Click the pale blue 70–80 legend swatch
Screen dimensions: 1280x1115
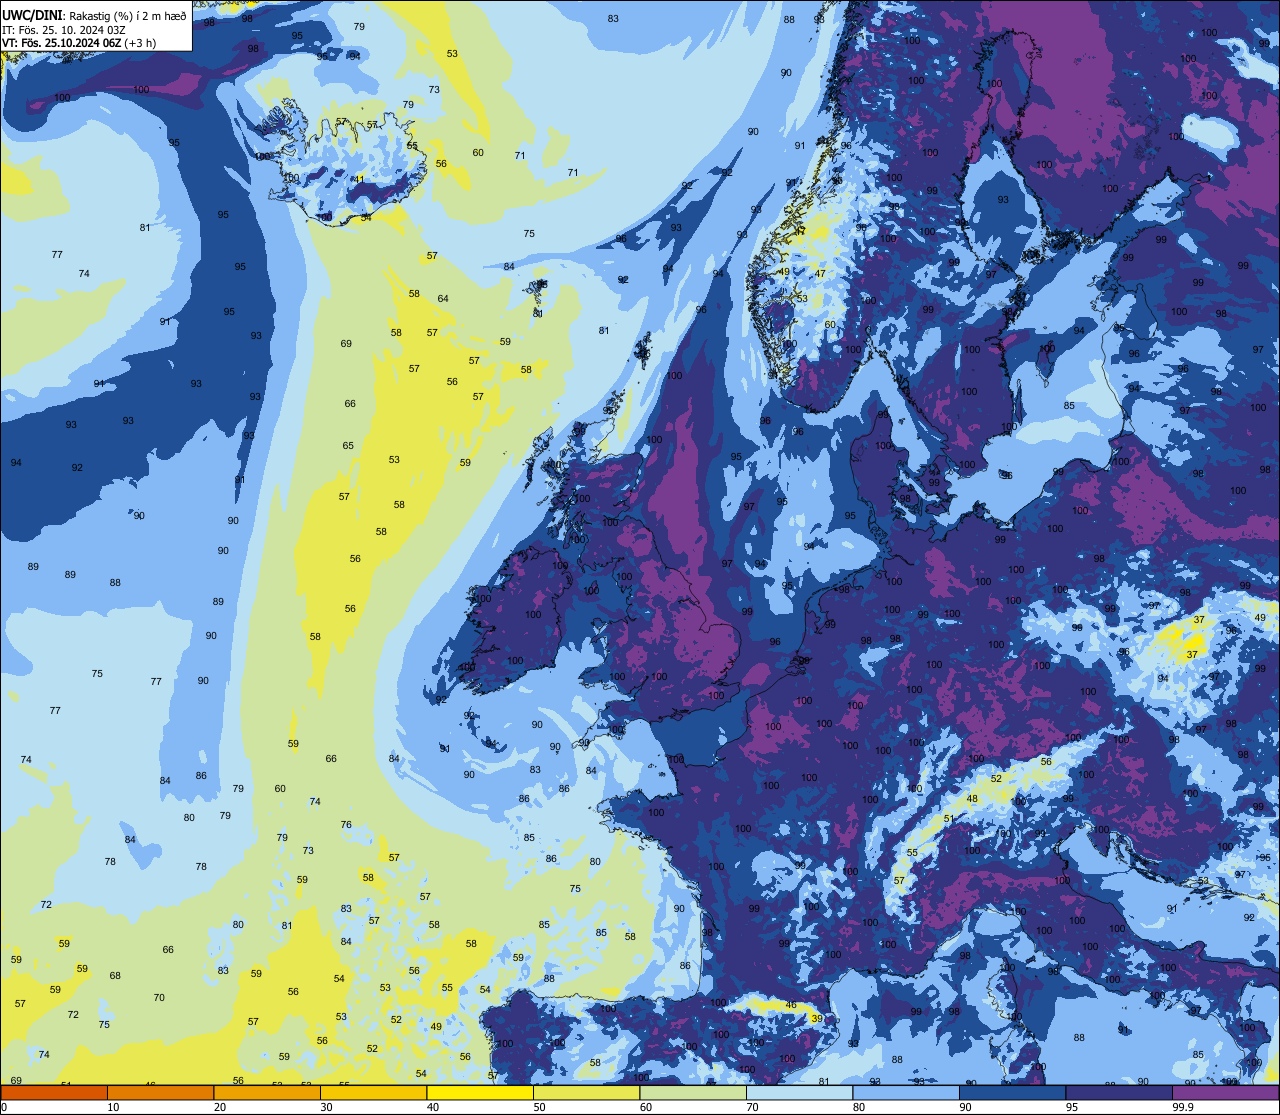[x=799, y=1093]
